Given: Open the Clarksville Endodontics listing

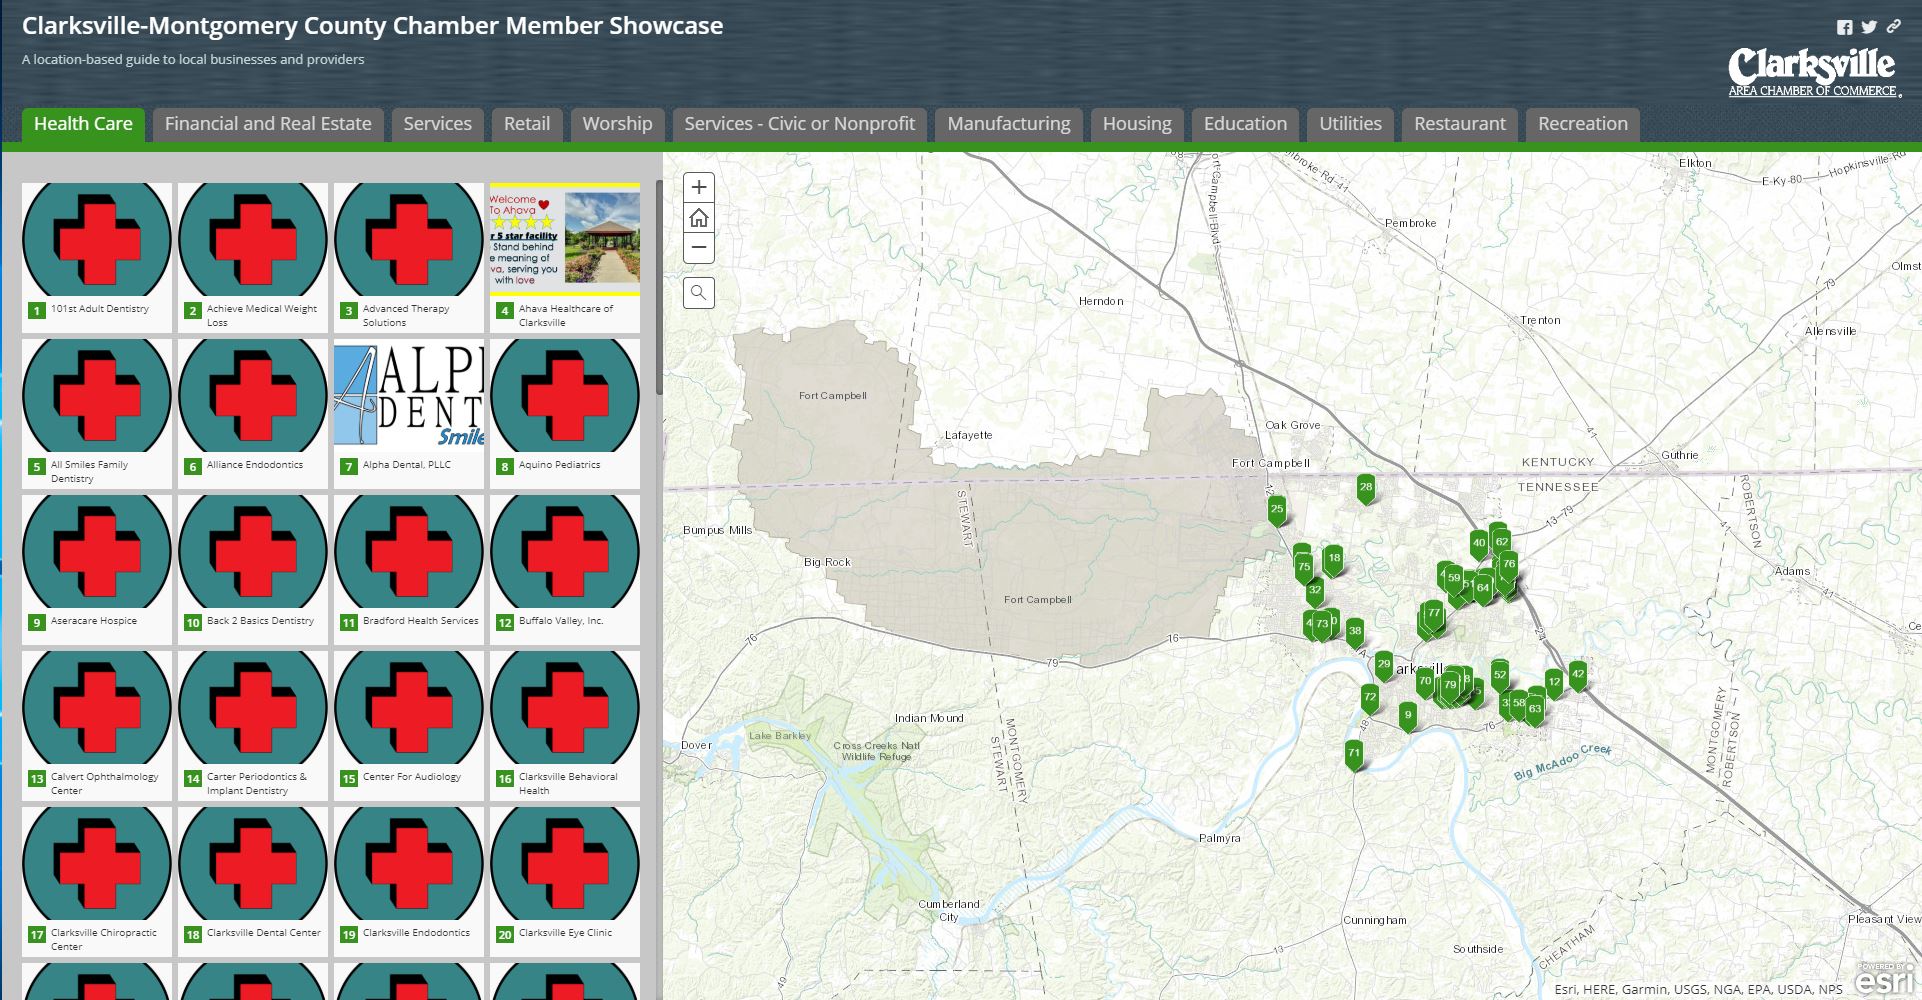Looking at the screenshot, I should tap(409, 882).
